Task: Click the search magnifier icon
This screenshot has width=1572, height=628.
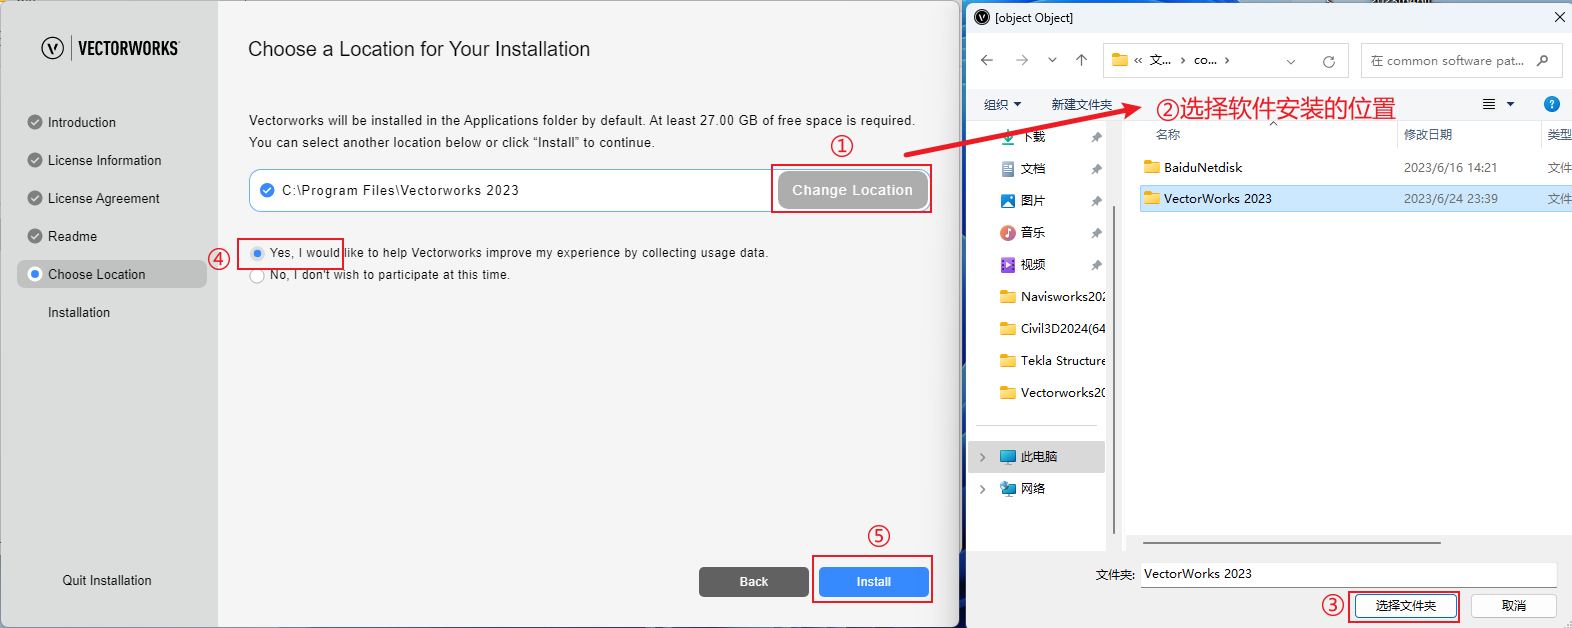Action: point(1543,60)
